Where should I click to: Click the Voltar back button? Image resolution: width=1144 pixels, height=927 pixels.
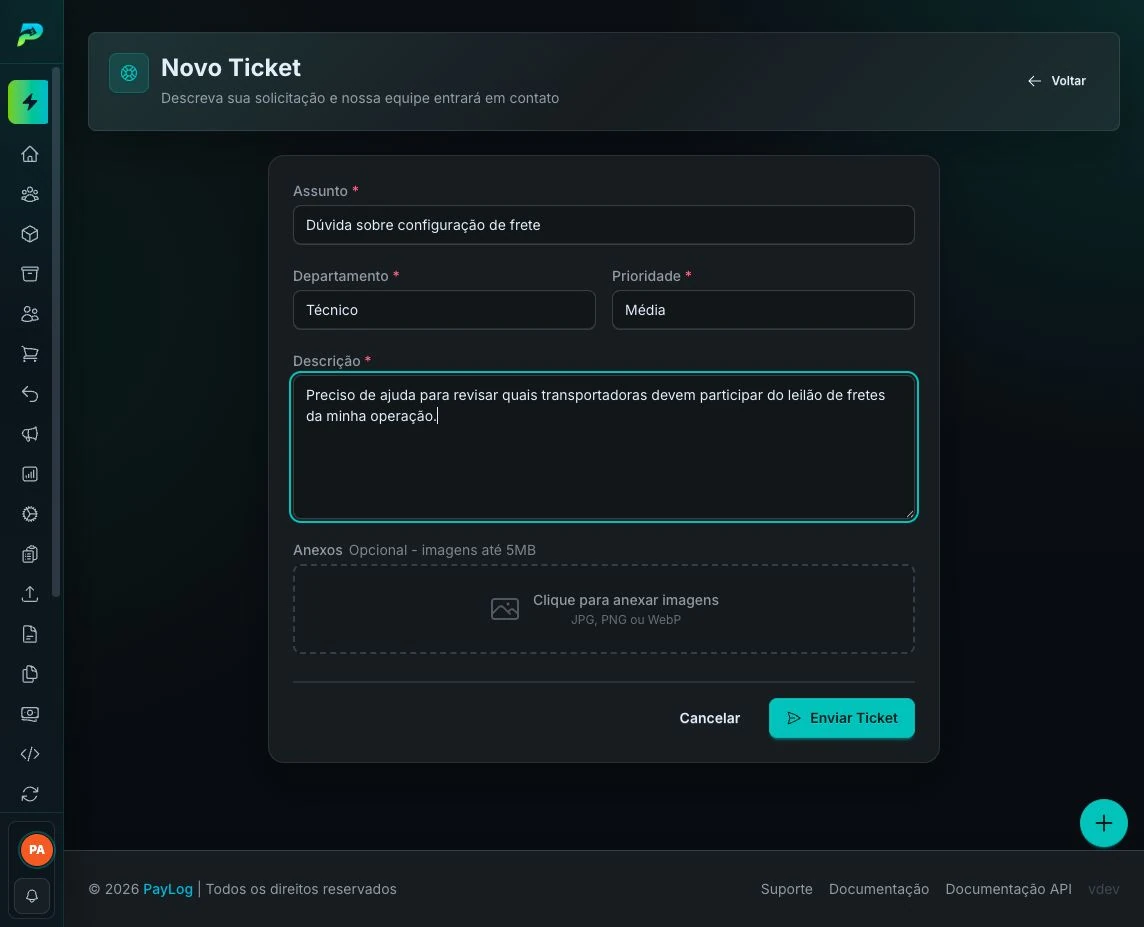[1056, 81]
